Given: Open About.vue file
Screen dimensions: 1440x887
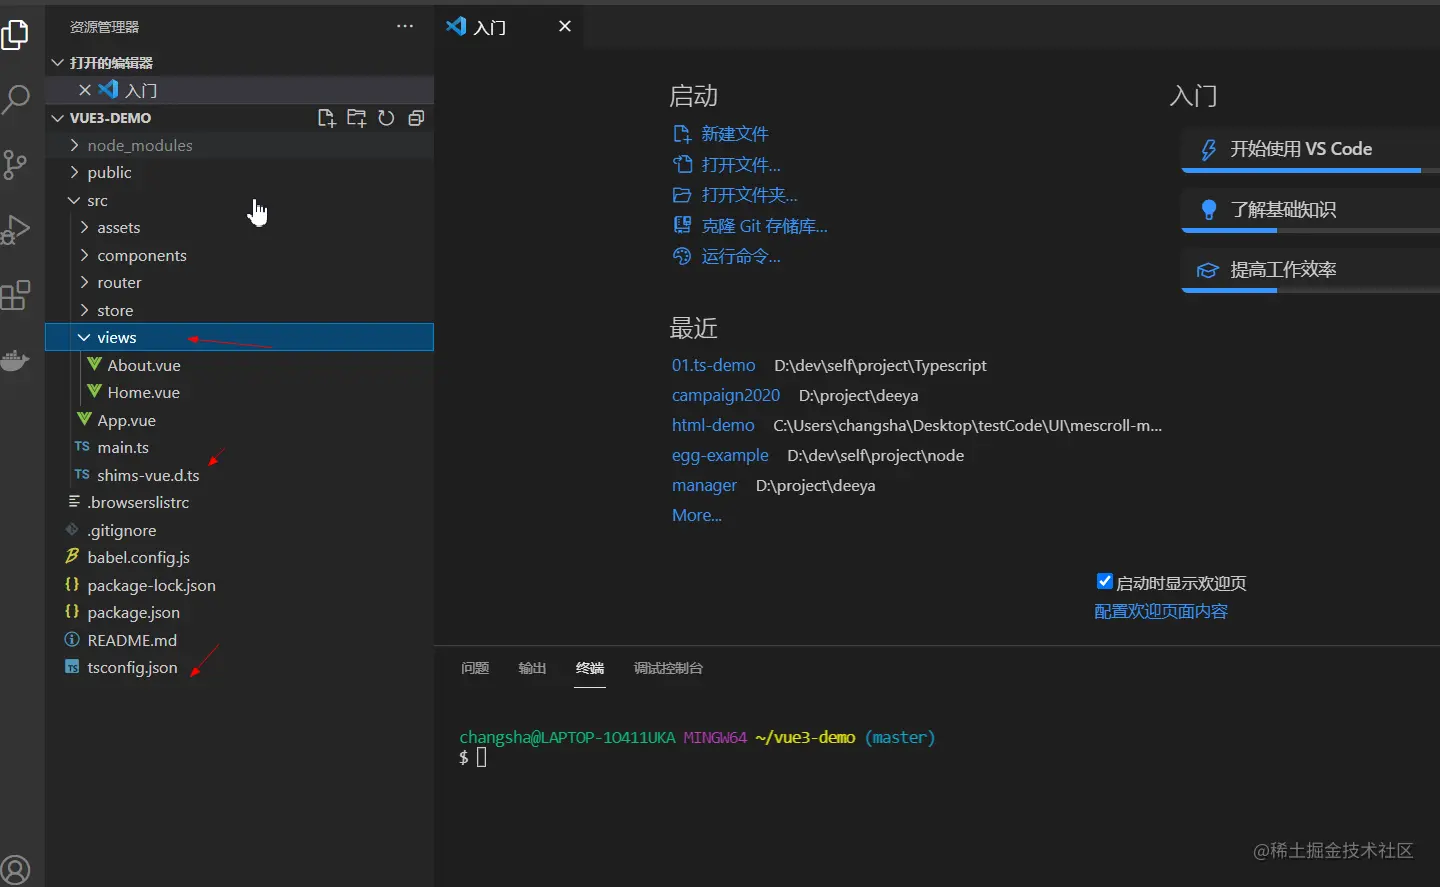Looking at the screenshot, I should [240, 365].
